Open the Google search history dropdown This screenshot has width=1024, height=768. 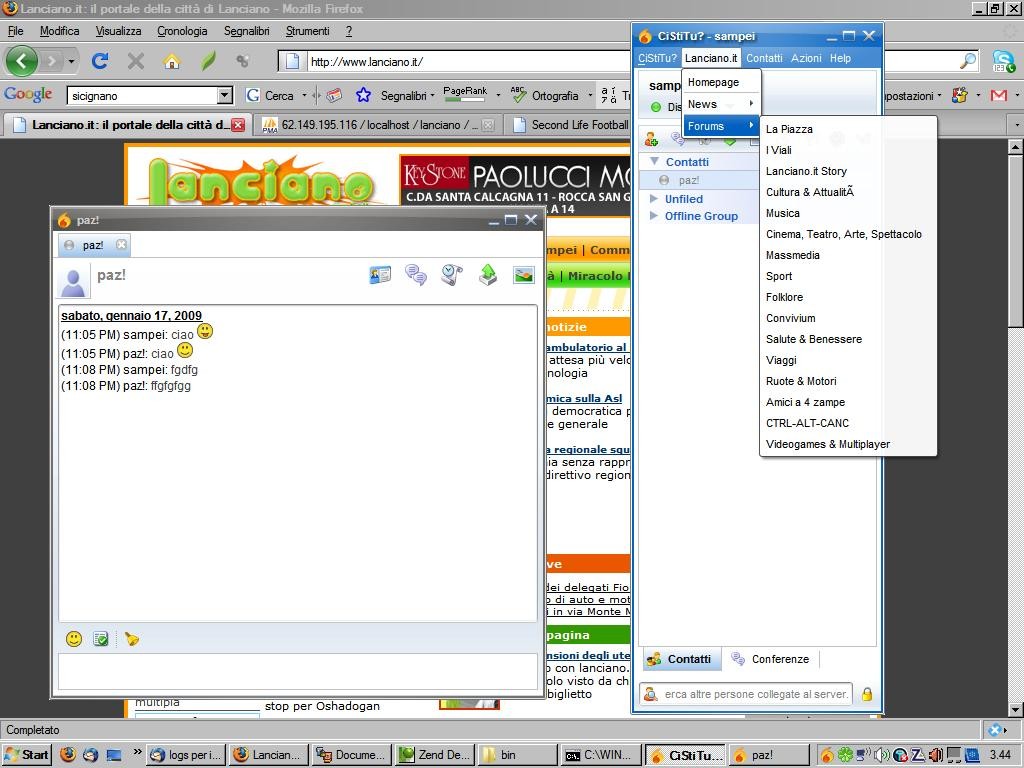tap(225, 95)
